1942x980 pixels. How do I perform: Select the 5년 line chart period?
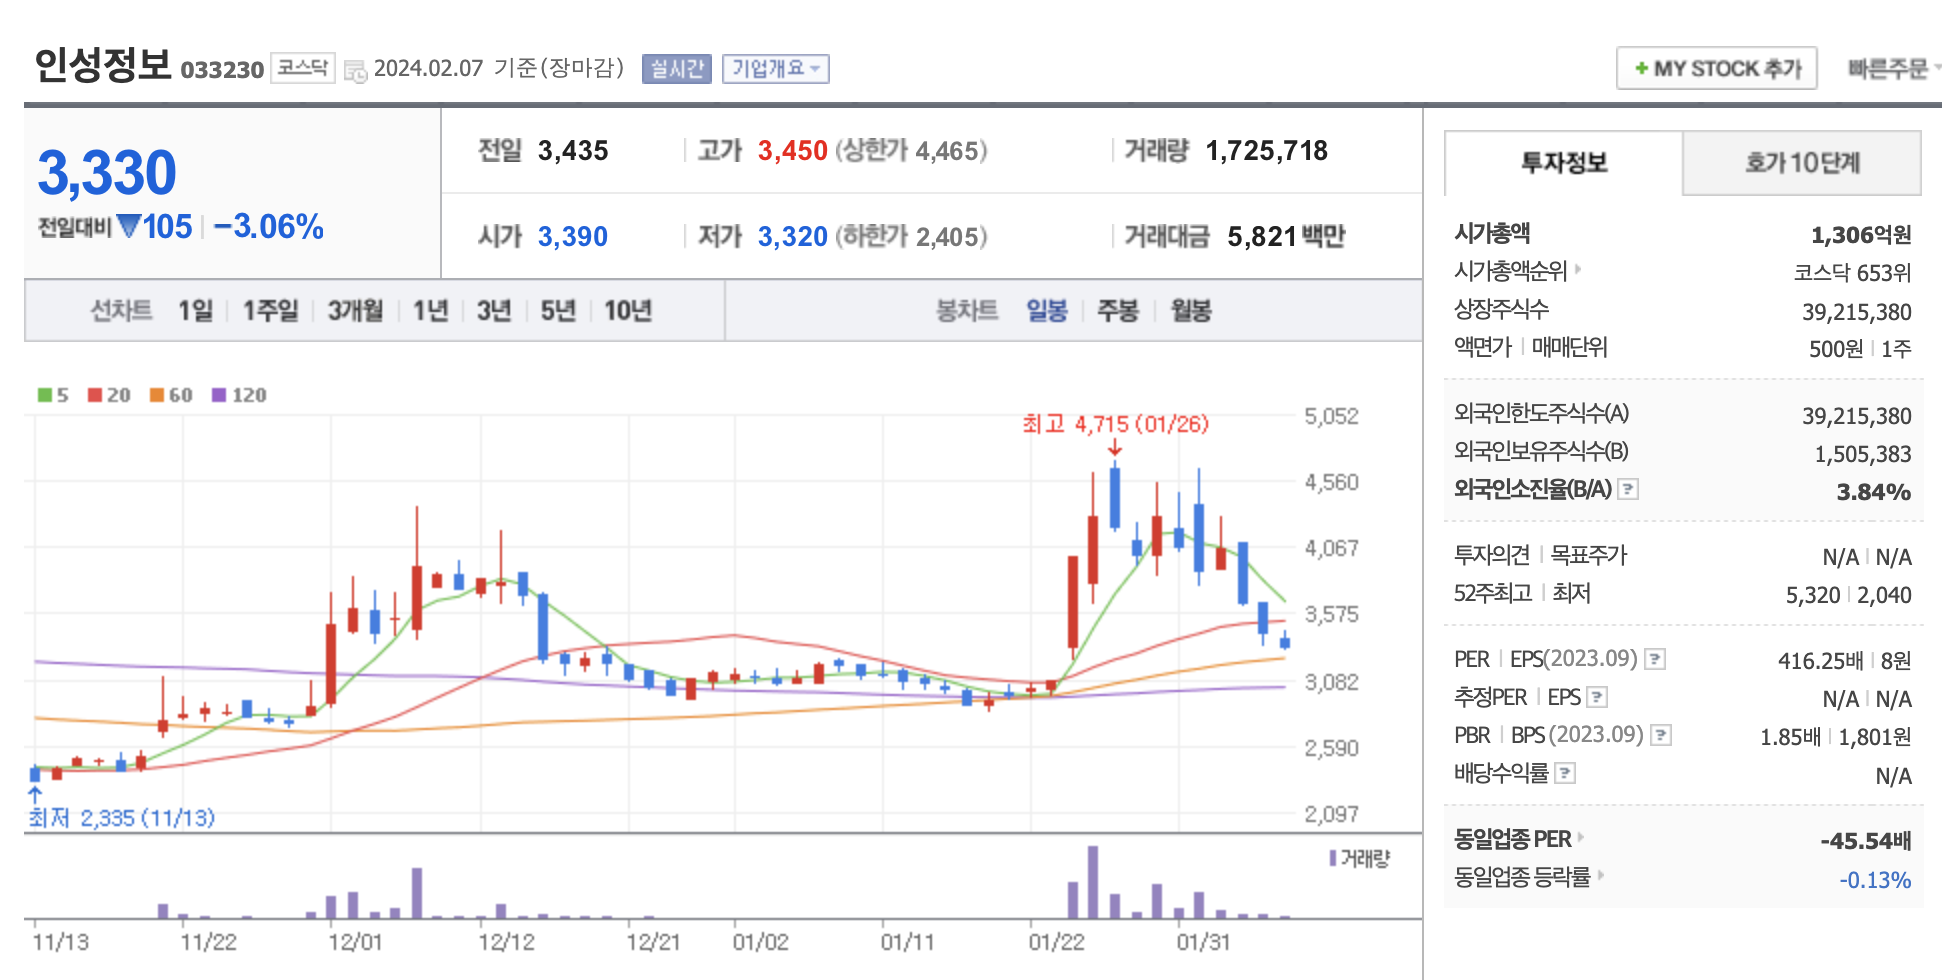(x=558, y=311)
